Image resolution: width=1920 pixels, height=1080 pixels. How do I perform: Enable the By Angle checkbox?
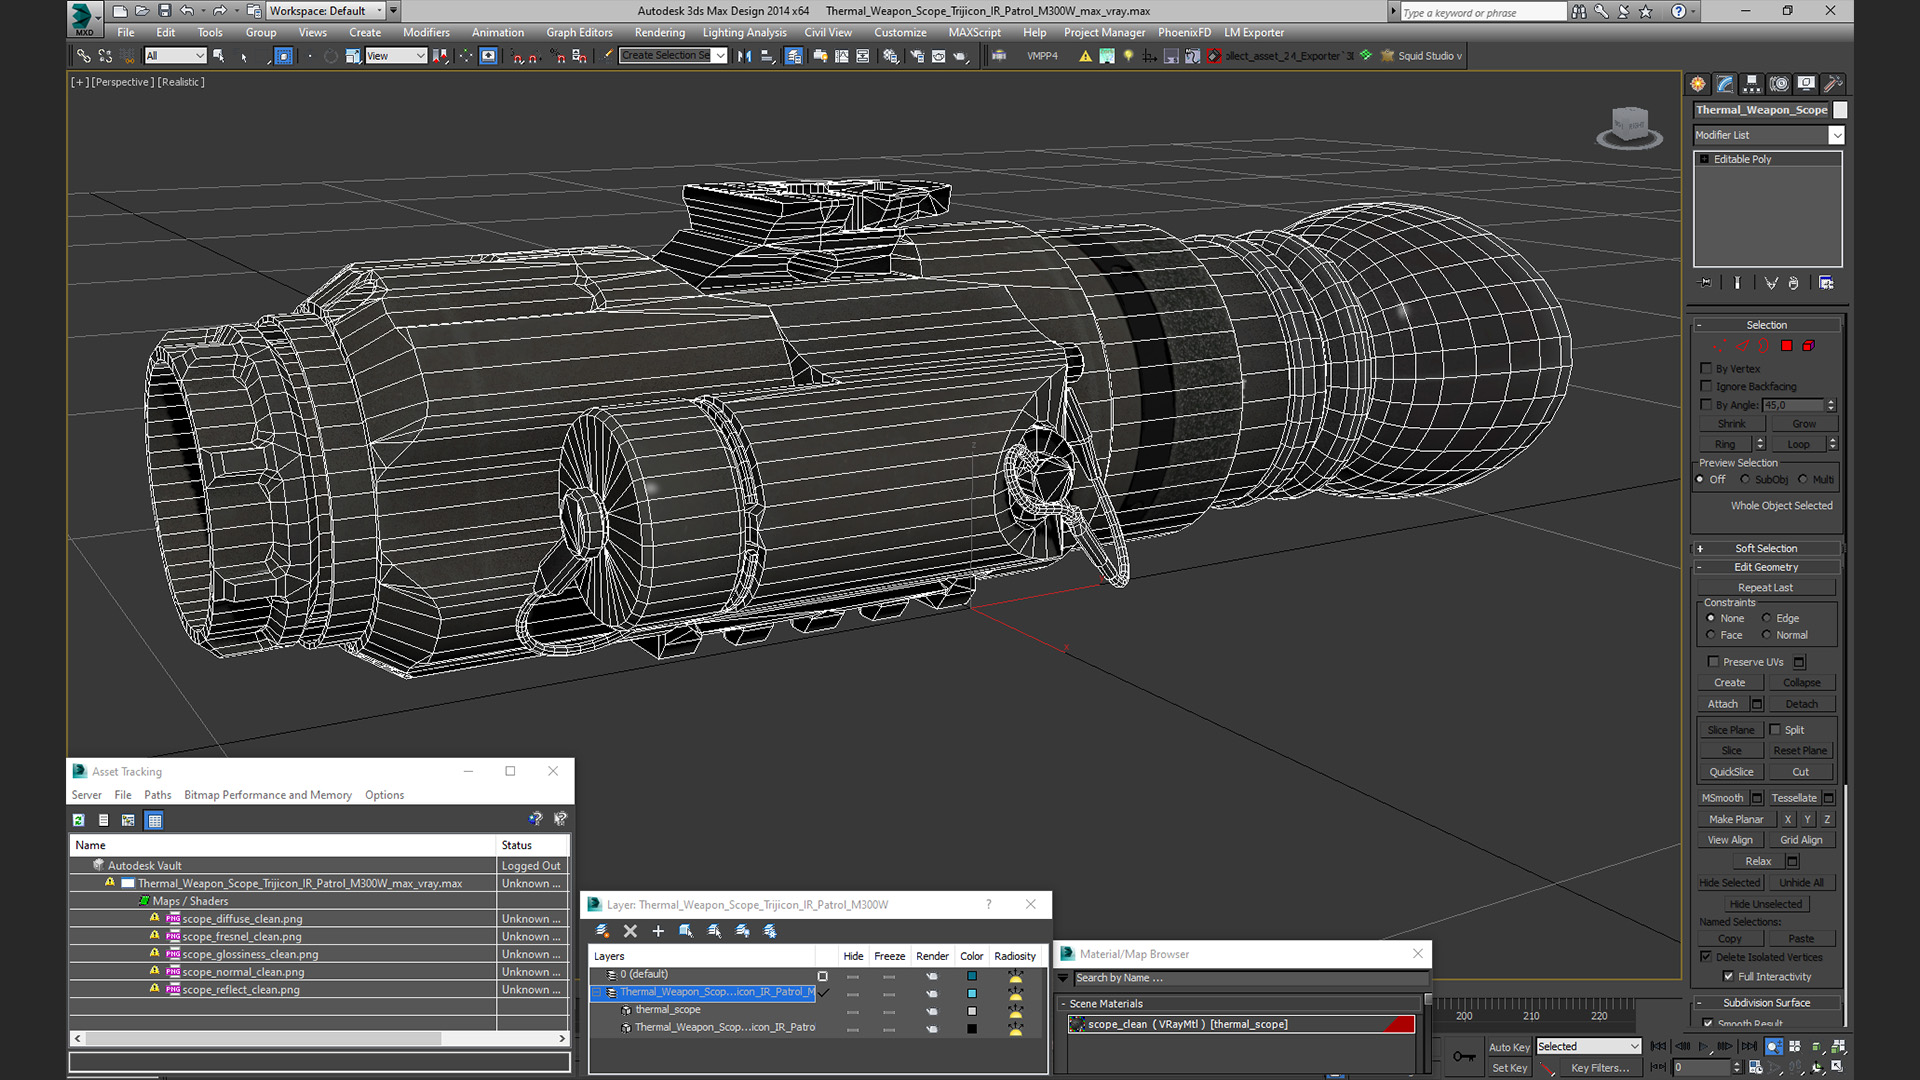1706,404
